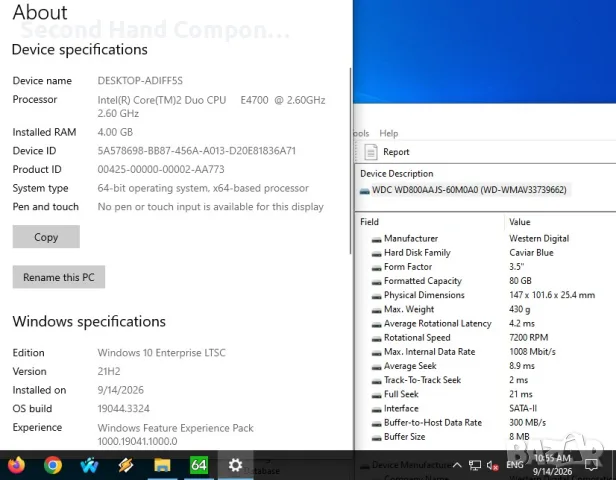Click the Max. Weight row icon
Viewport: 616px width, 480px height.
[376, 310]
